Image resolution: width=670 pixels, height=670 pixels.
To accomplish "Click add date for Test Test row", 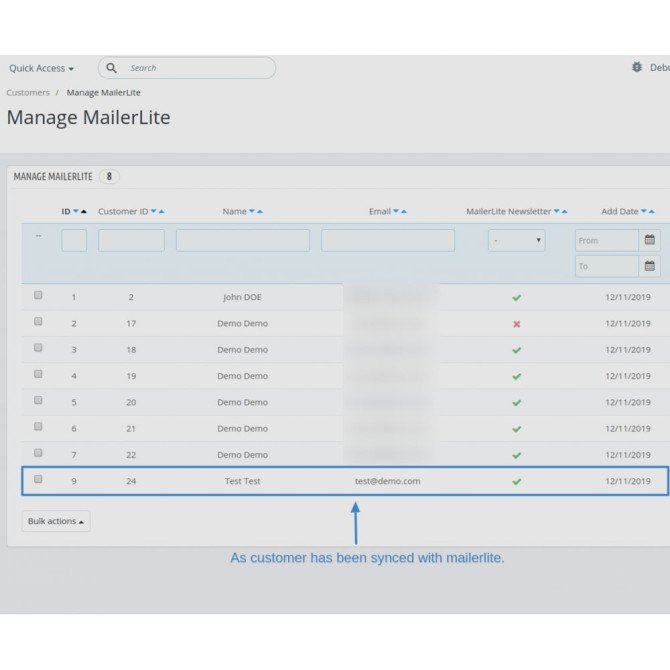I will pos(628,481).
